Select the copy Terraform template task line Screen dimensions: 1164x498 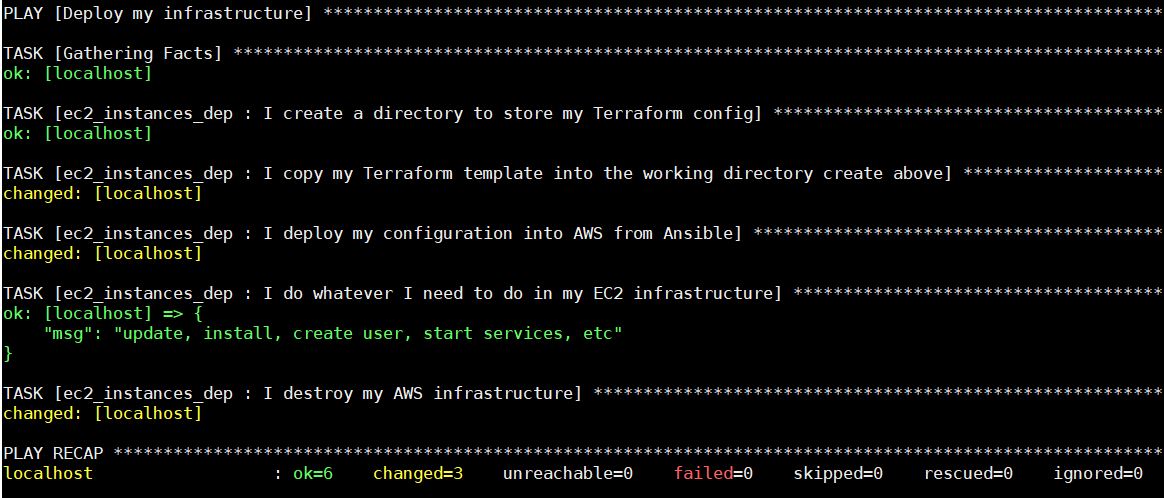coord(477,174)
